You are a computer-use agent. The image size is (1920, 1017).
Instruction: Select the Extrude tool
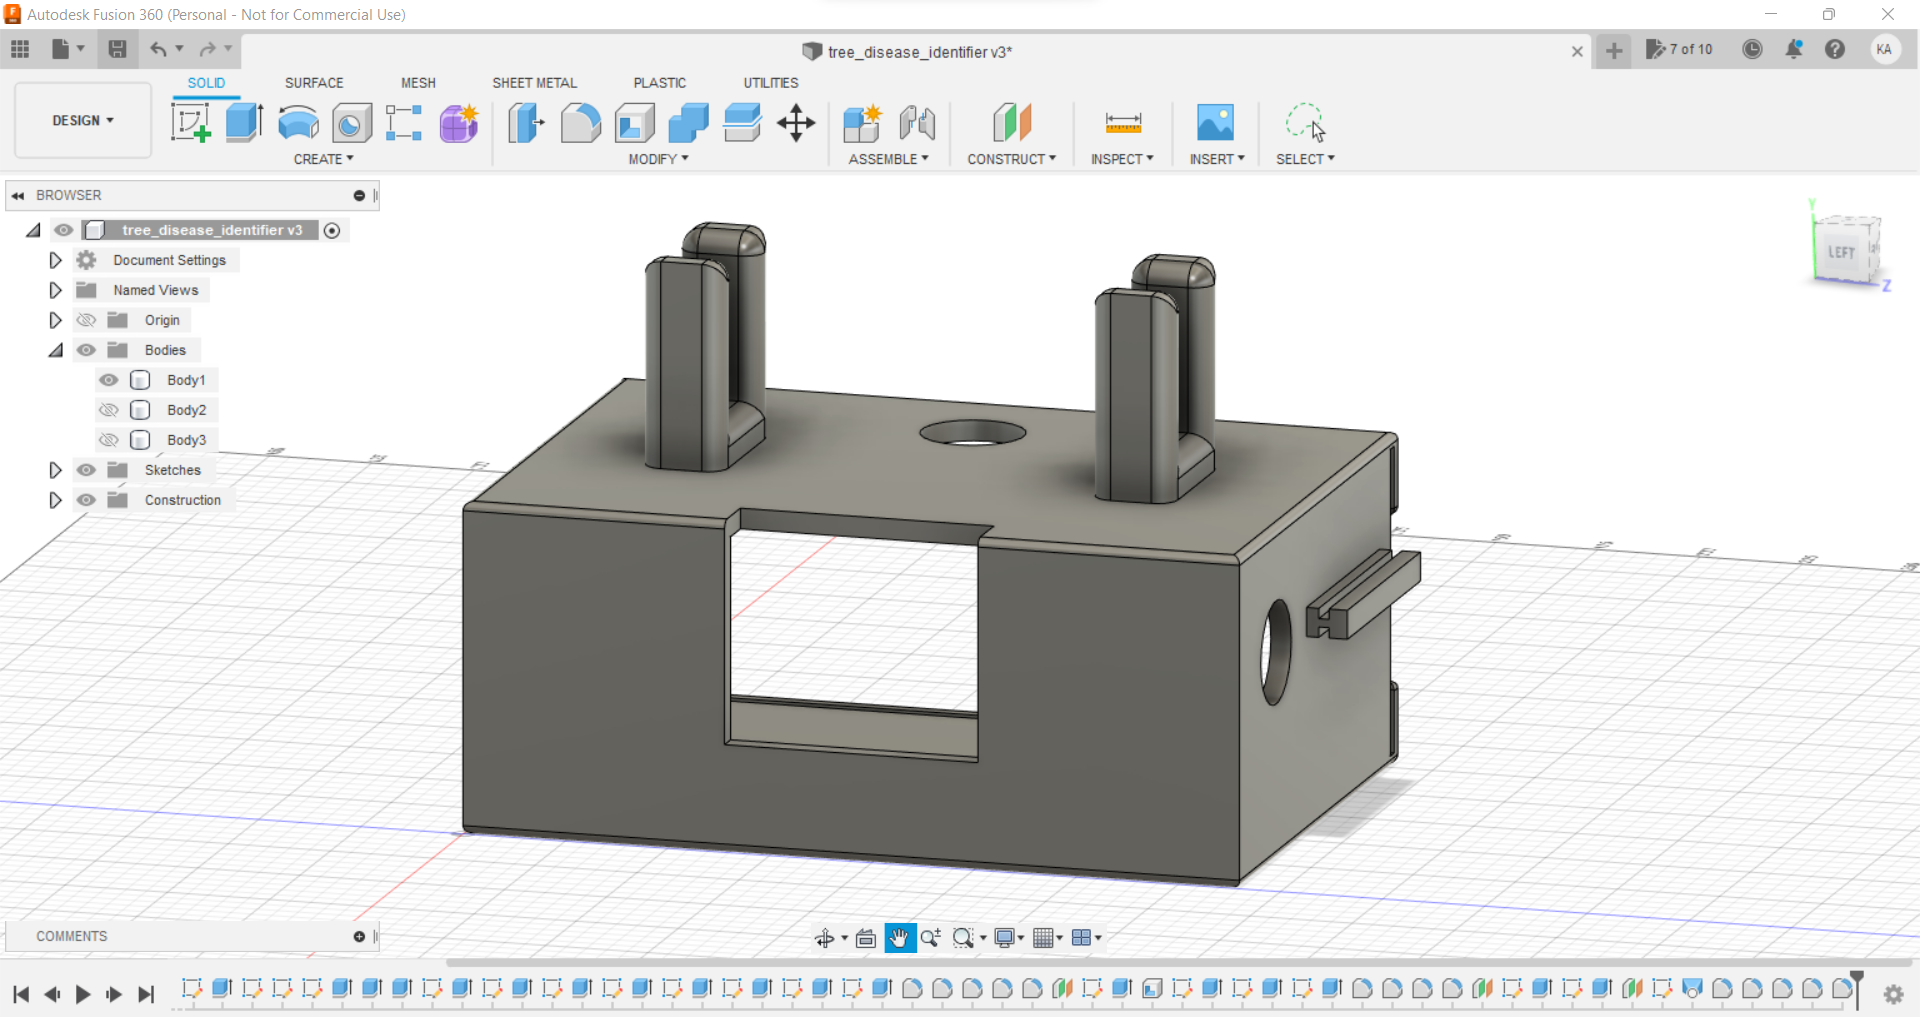point(244,123)
